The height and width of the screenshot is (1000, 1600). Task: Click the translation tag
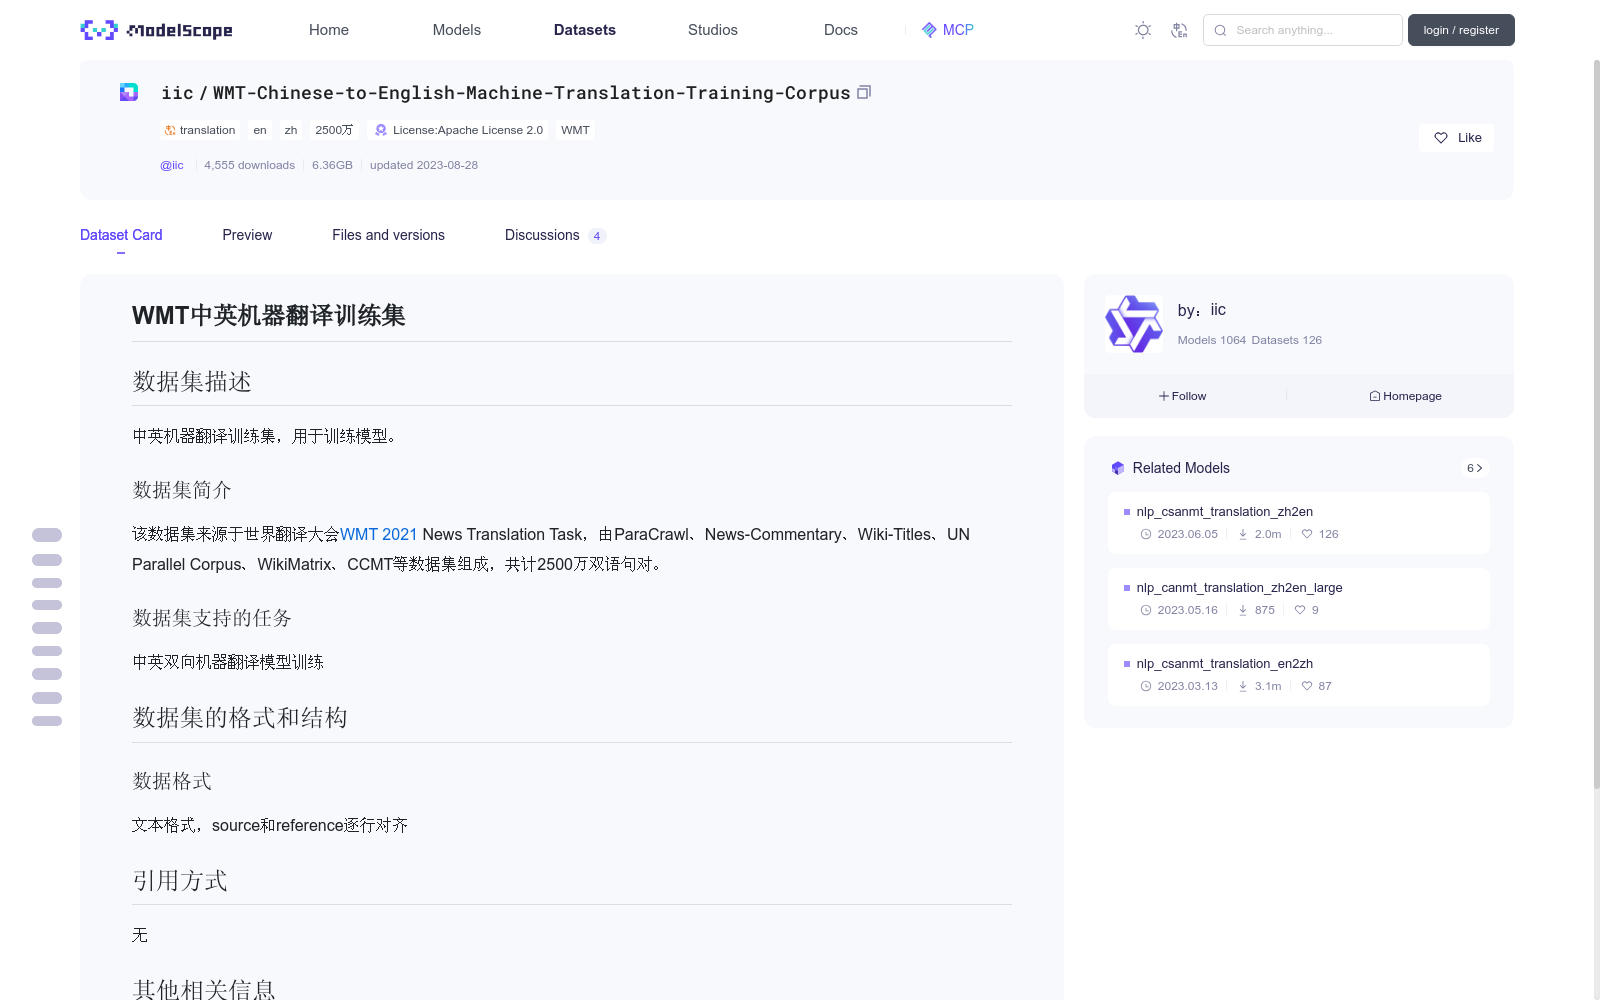(200, 130)
